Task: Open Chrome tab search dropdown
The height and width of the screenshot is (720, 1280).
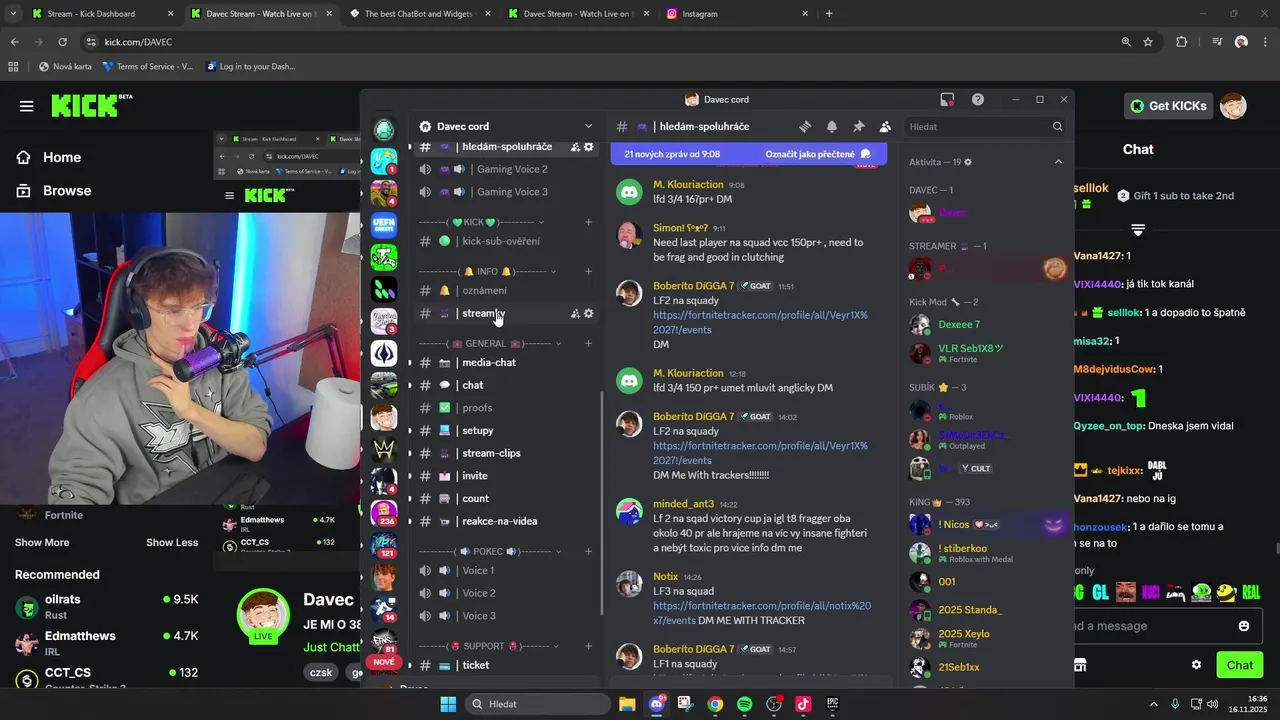Action: point(13,14)
